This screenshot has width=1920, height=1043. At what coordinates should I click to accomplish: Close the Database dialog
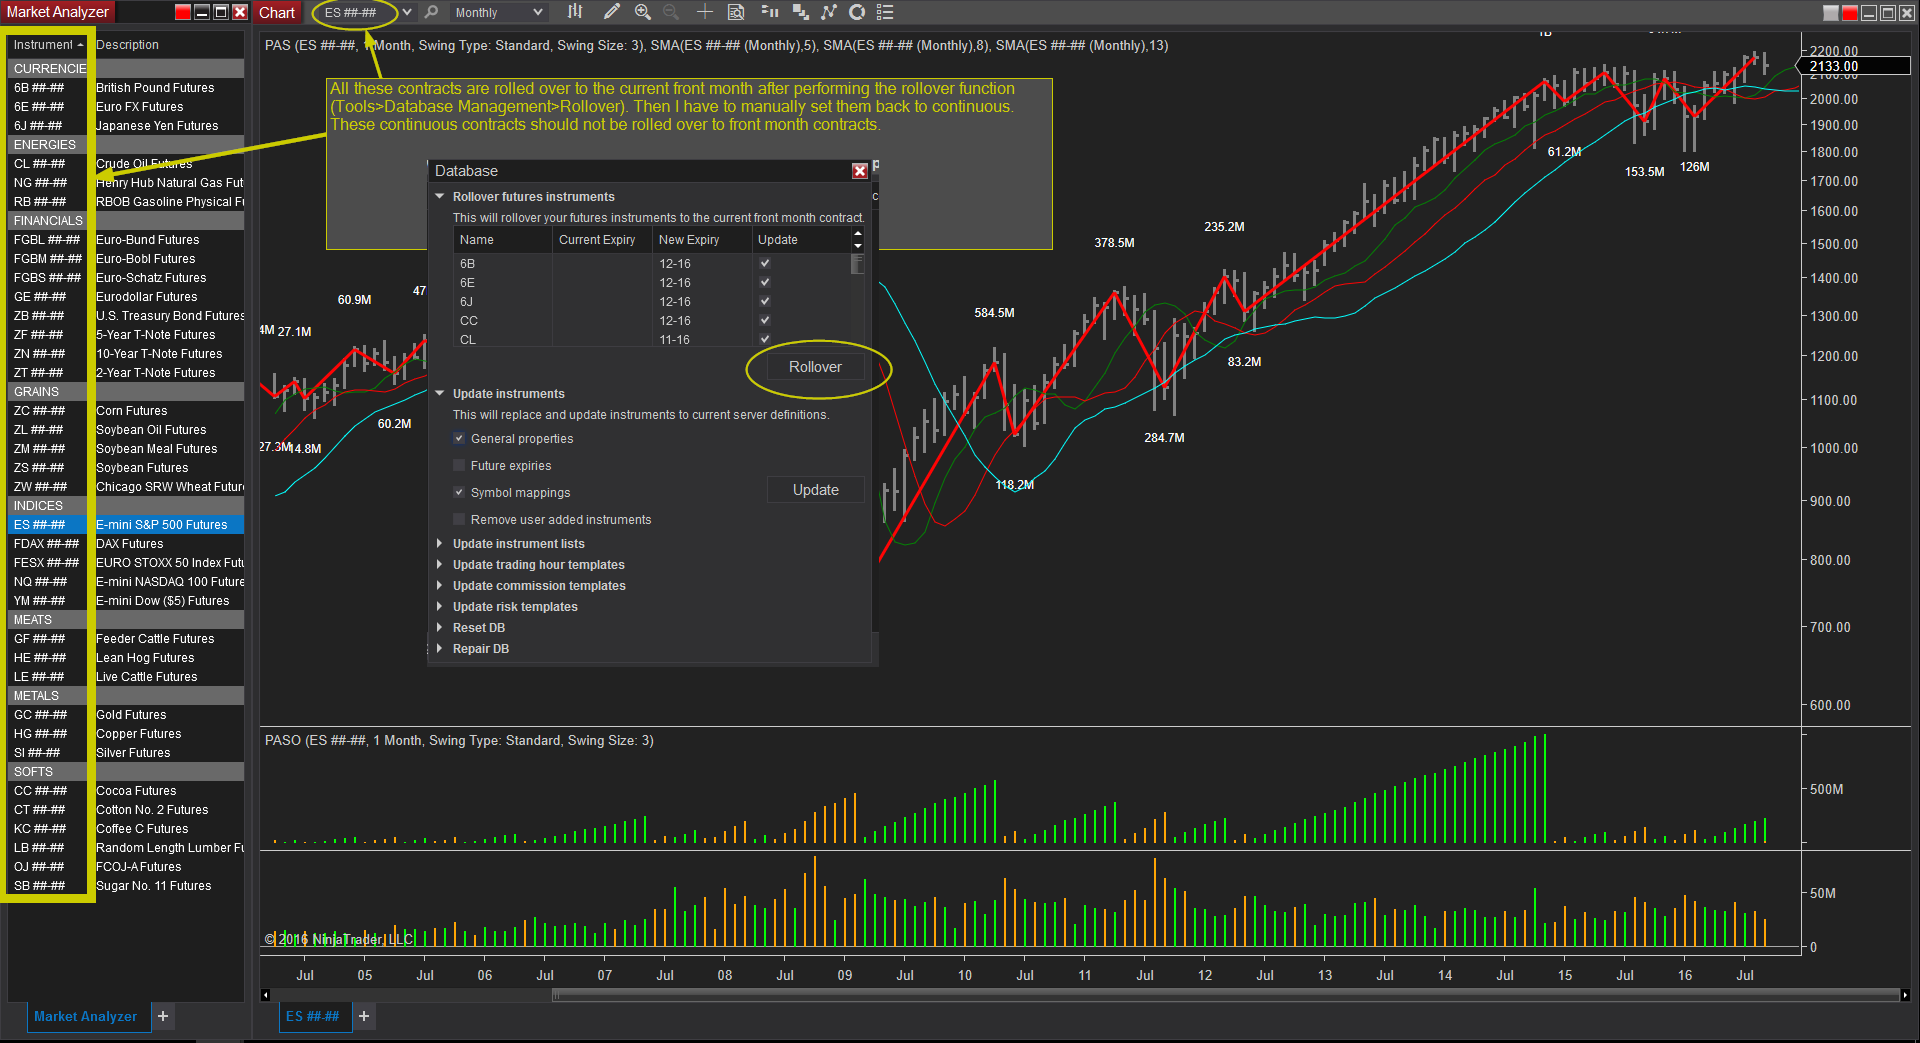point(859,171)
